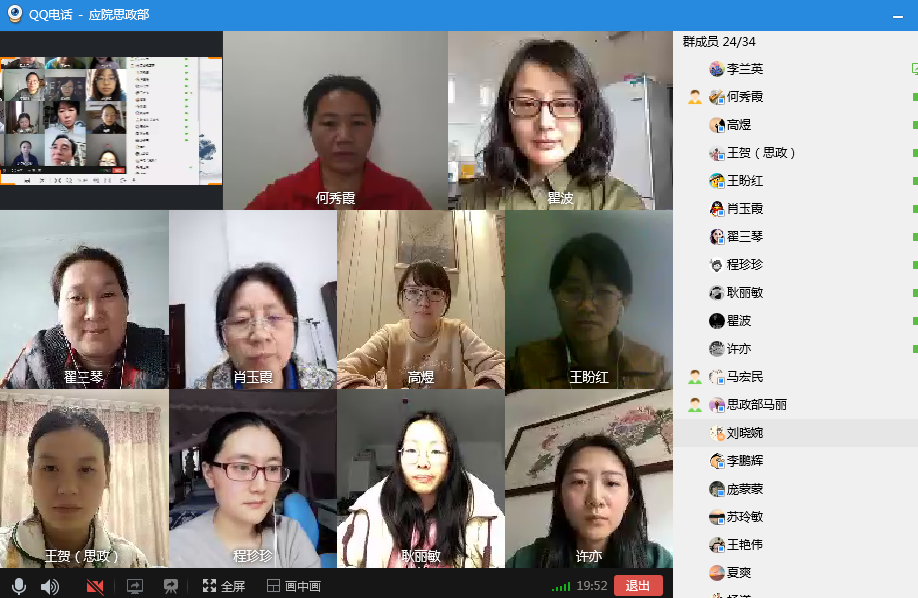Image resolution: width=918 pixels, height=598 pixels.
Task: Leave the call with 退出 button
Action: pos(638,586)
